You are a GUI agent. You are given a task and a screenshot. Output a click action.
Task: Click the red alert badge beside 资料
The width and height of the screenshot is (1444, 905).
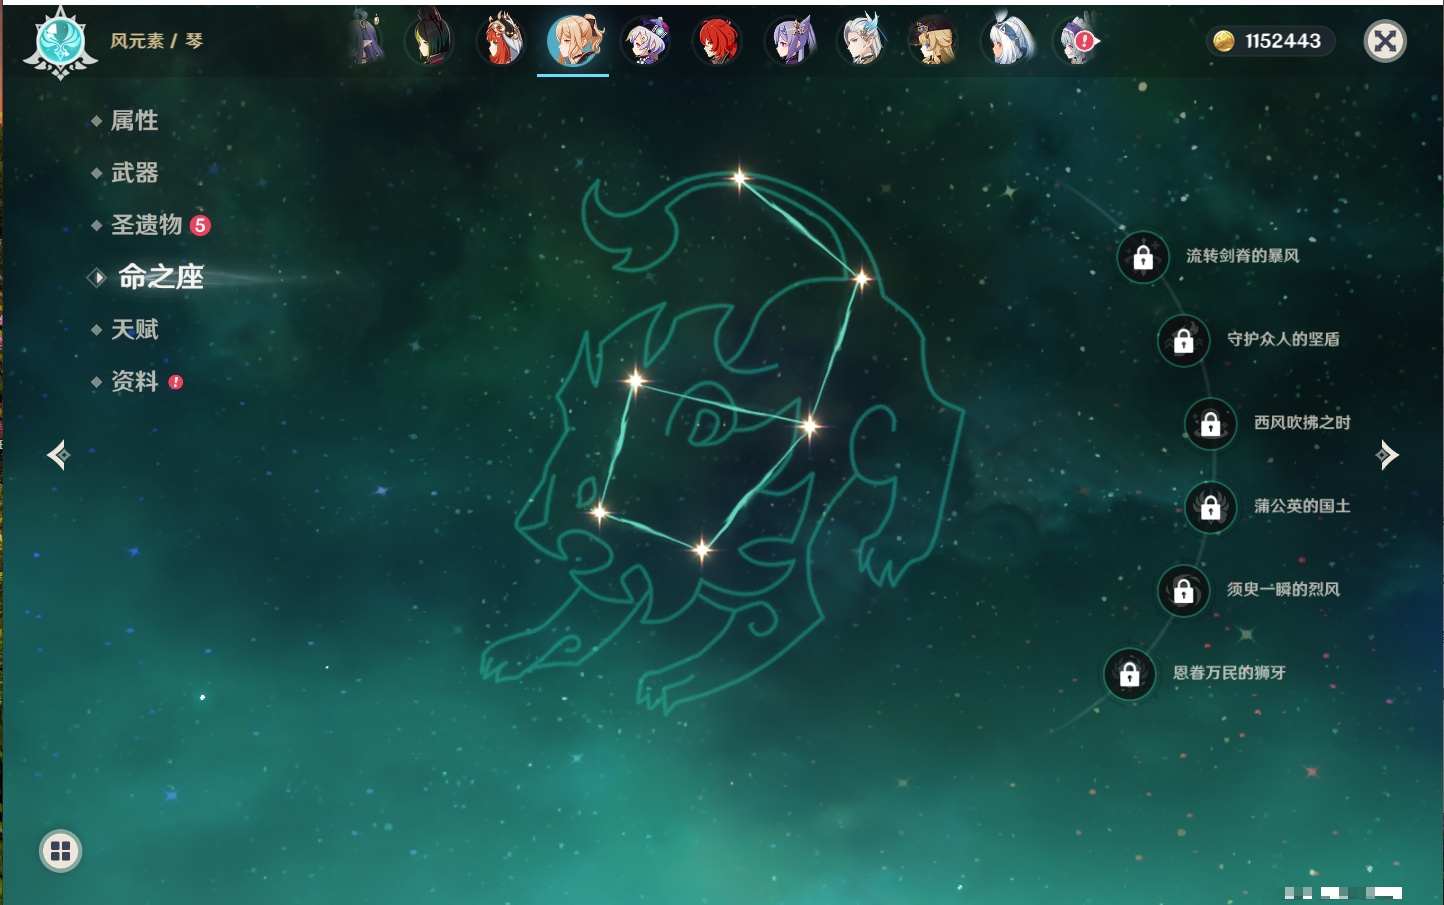click(176, 382)
